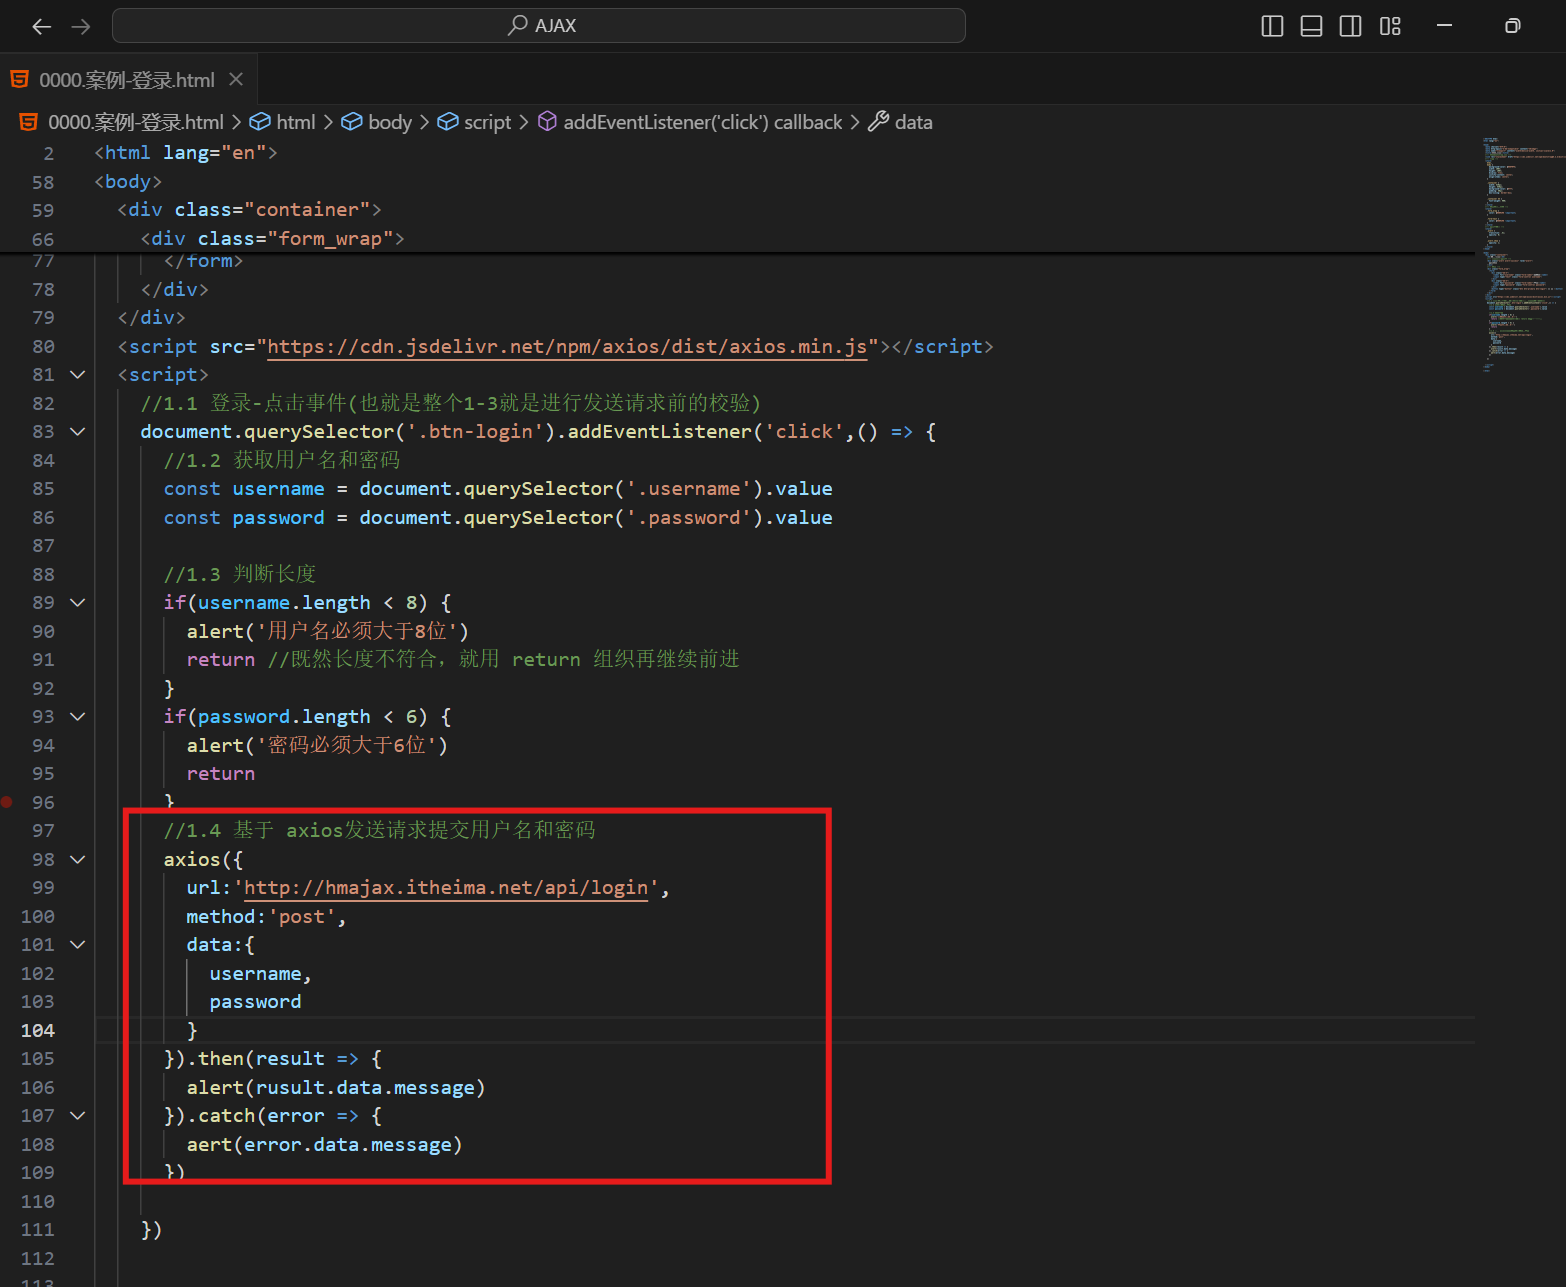This screenshot has width=1566, height=1287.
Task: Open the customize layout icon
Action: [1390, 26]
